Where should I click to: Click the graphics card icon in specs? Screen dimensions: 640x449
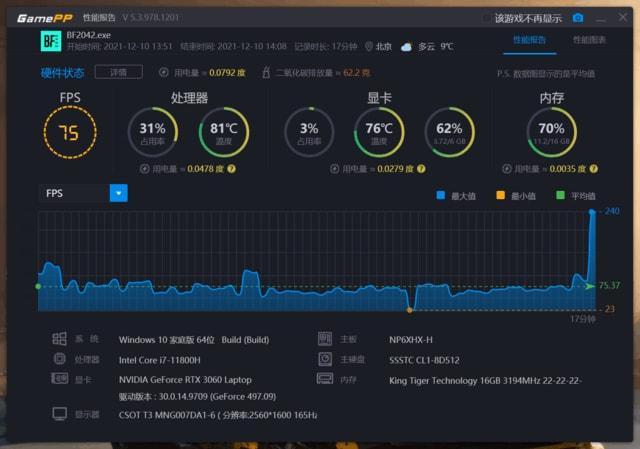click(60, 379)
